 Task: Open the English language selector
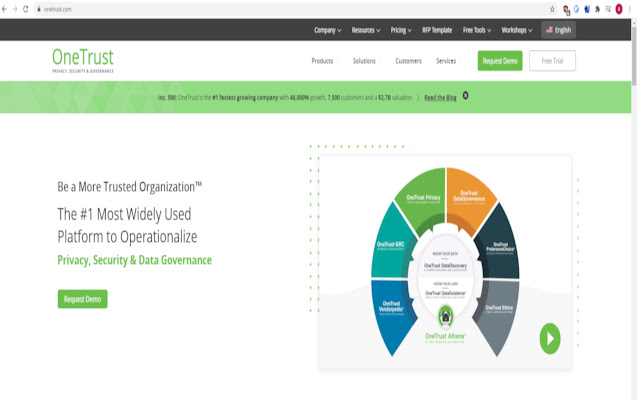coord(558,30)
